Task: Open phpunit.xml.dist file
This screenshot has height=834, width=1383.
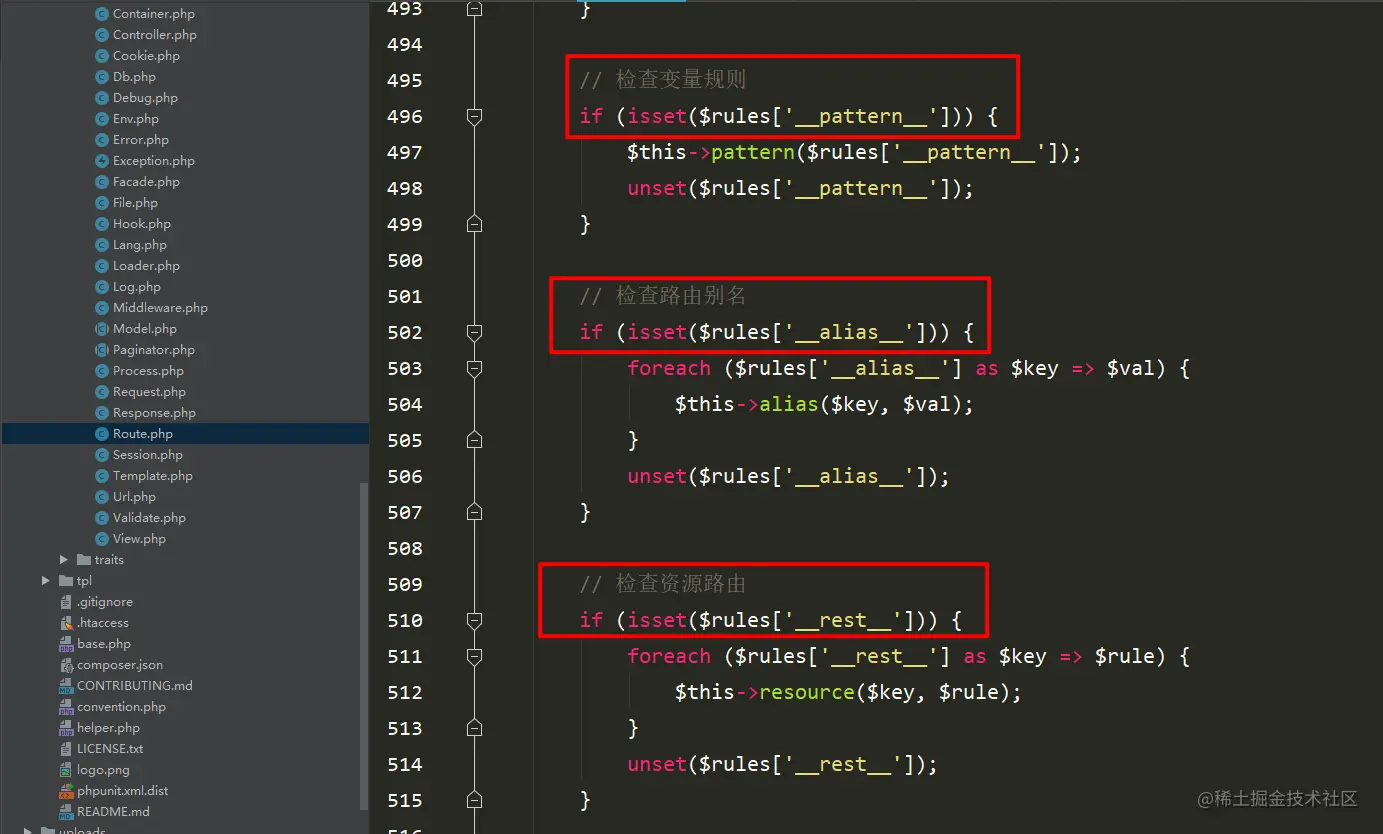Action: (123, 791)
